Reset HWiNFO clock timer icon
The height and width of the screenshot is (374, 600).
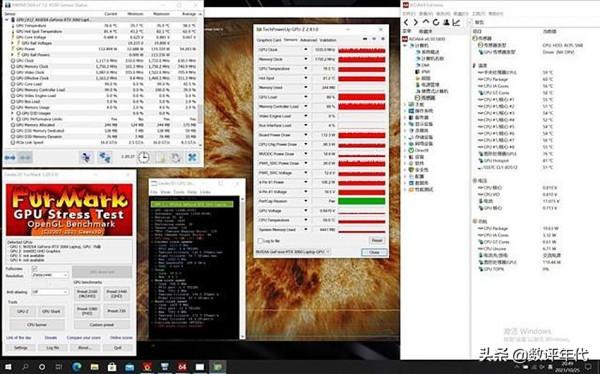[144, 157]
